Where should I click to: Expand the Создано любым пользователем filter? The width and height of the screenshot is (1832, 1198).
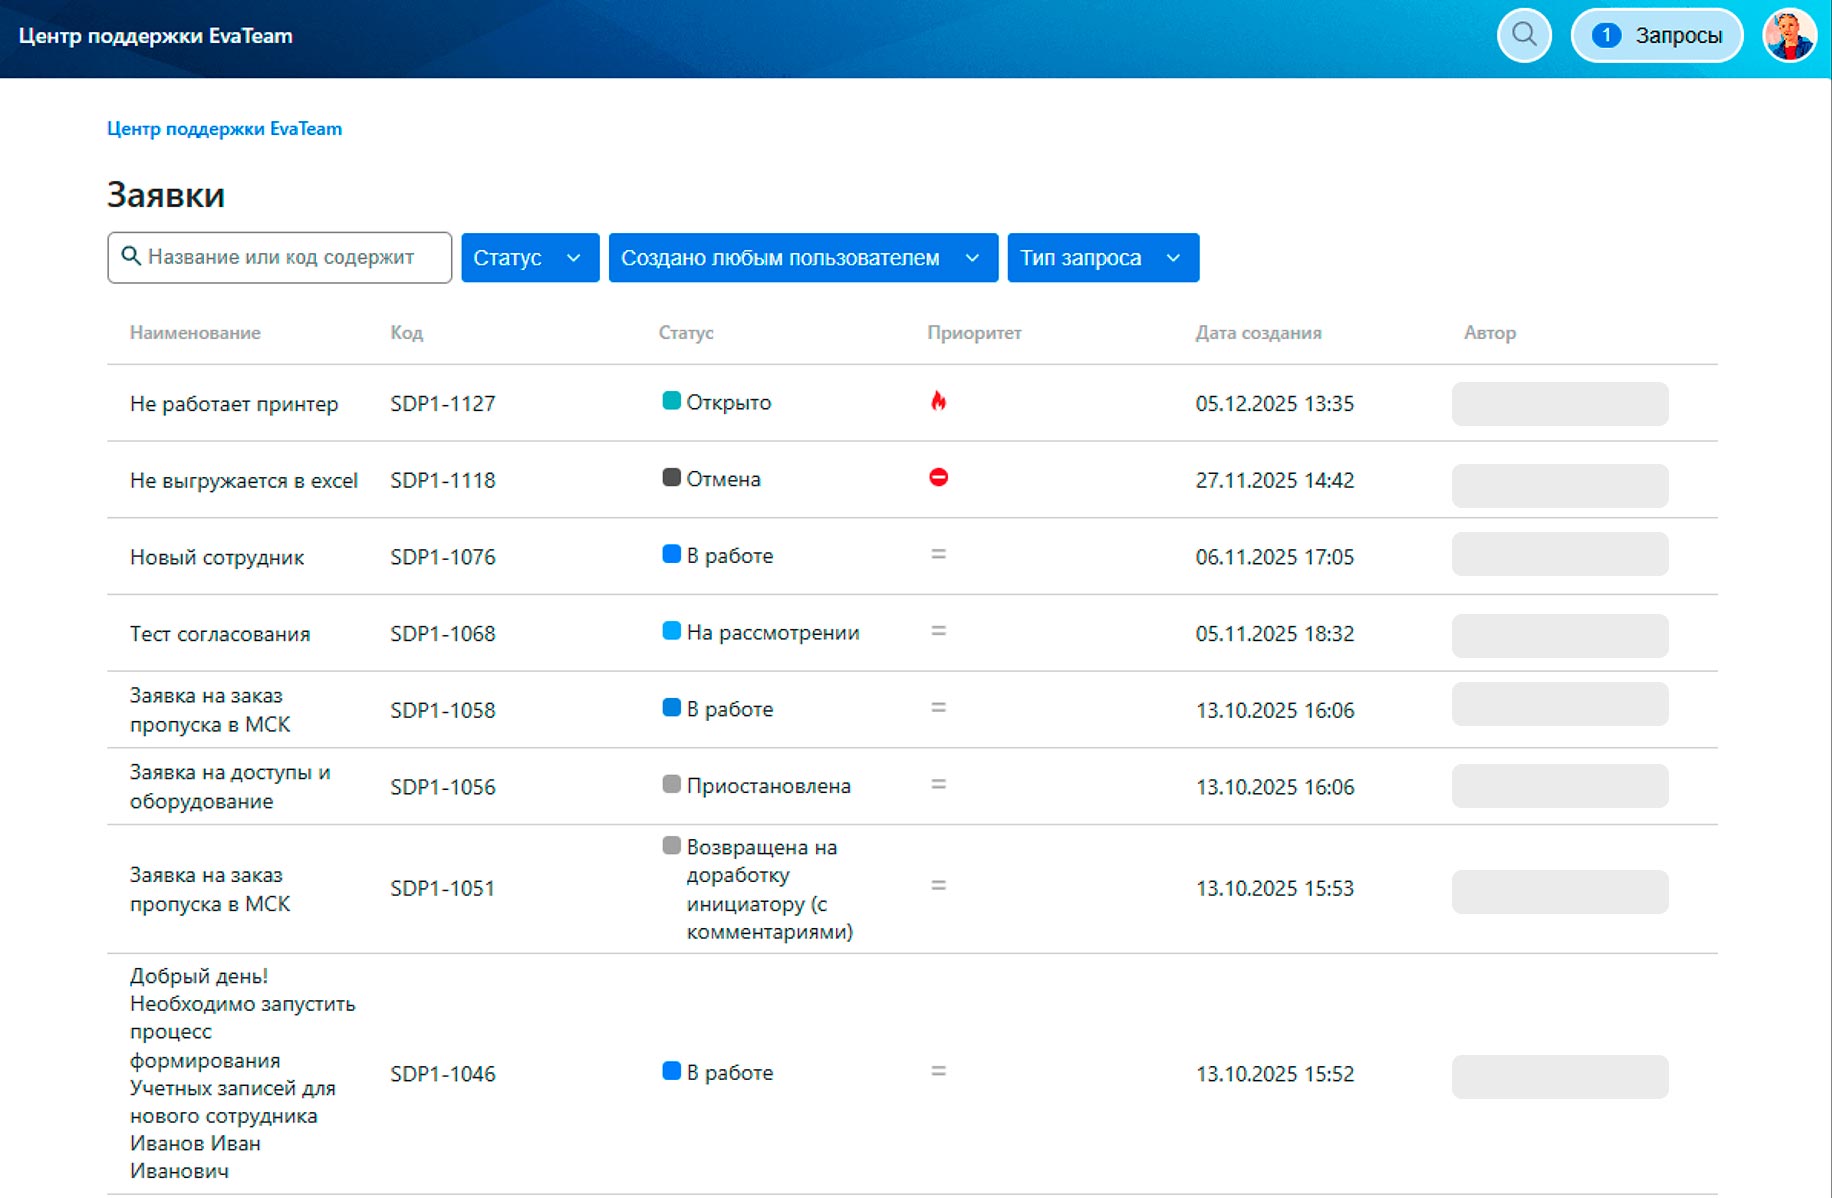[x=801, y=257]
